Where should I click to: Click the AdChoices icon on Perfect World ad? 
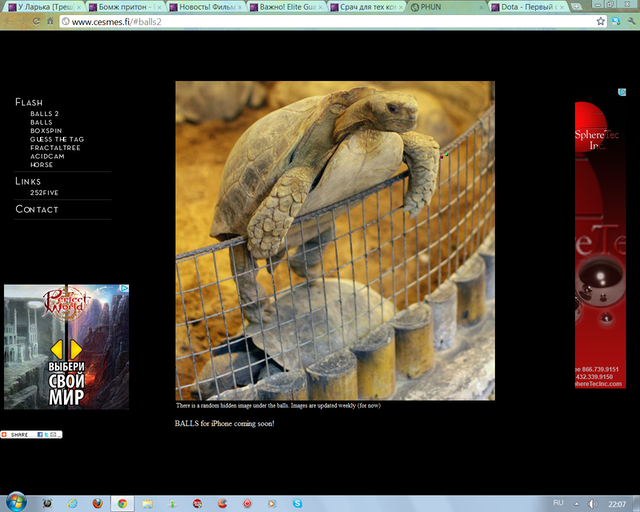124,288
